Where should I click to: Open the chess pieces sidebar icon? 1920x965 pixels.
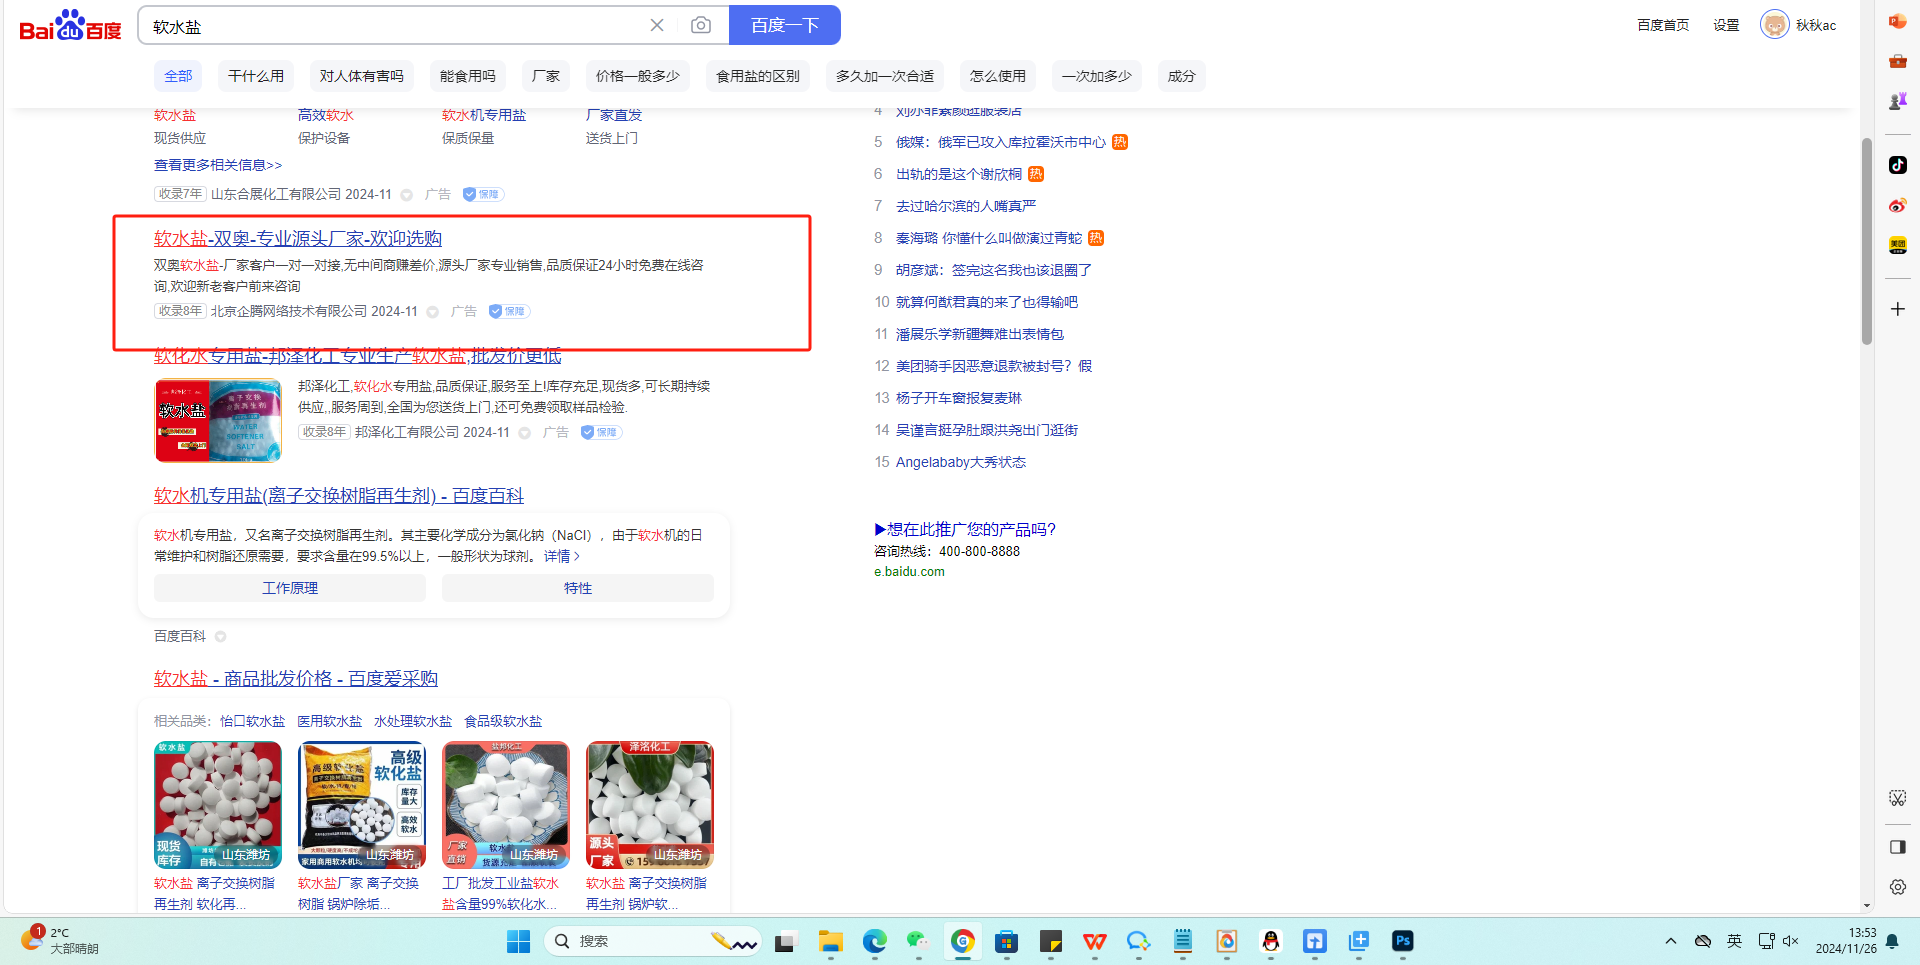[x=1897, y=101]
